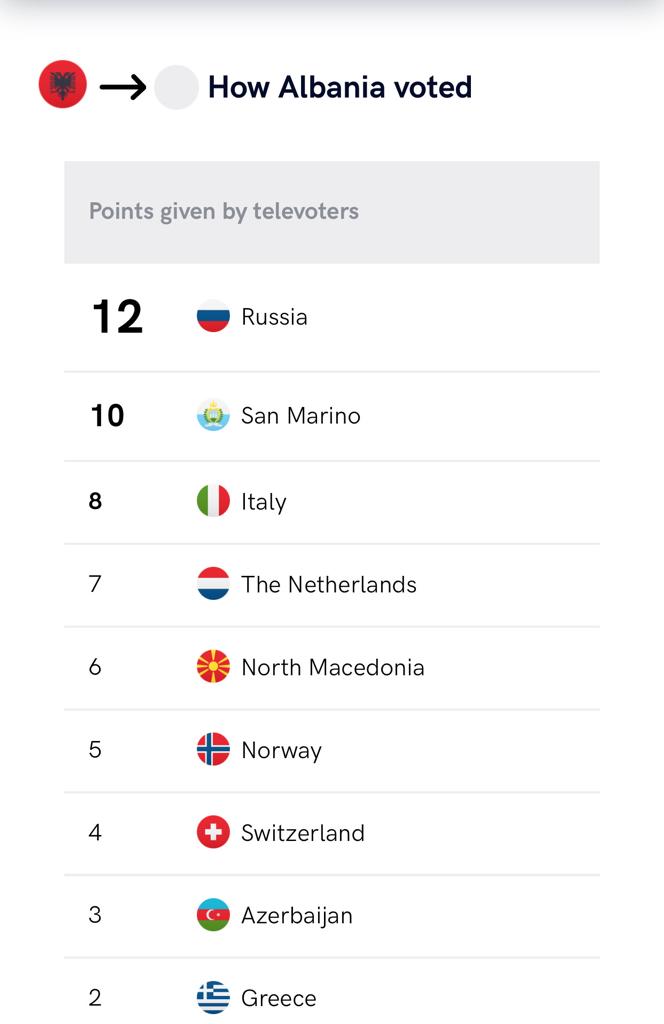Click the Norway flag icon

click(213, 749)
